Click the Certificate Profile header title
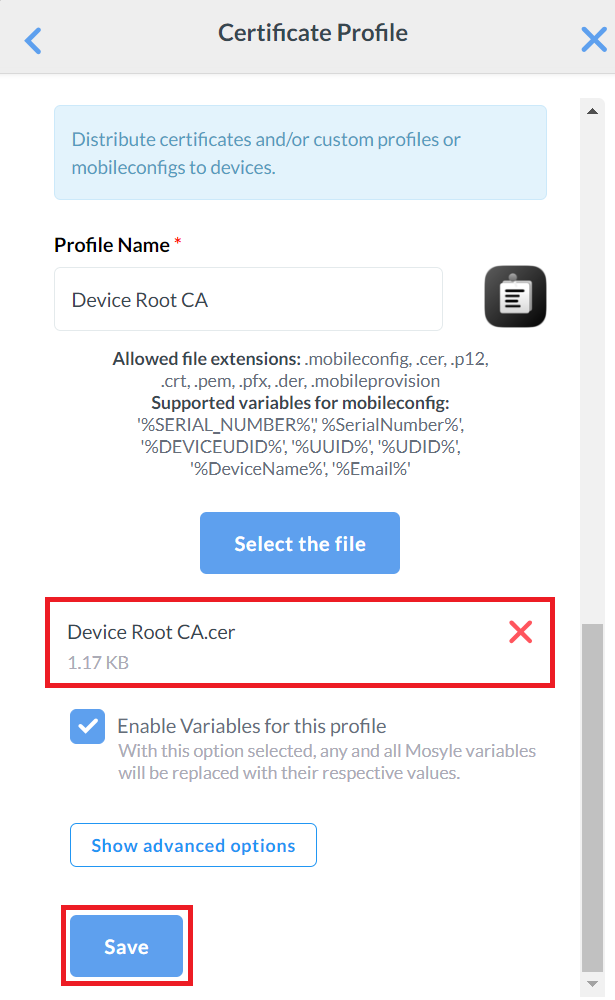615x1000 pixels. tap(313, 33)
